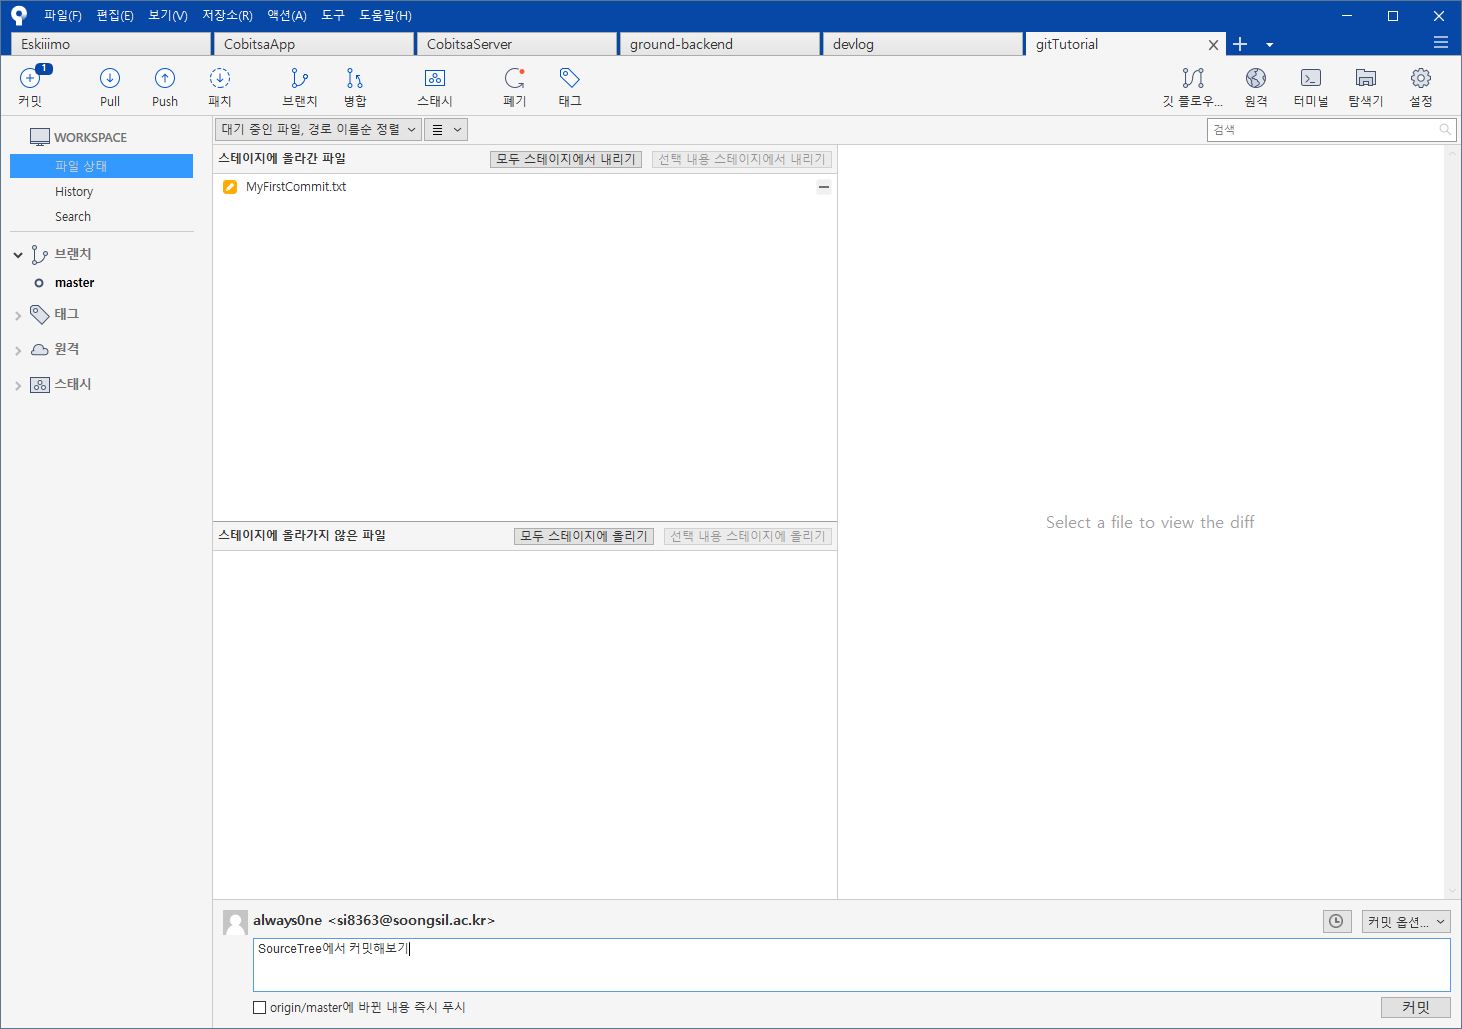
Task: Open the 커밋 옵션 (Commit options) dropdown
Action: pyautogui.click(x=1406, y=922)
